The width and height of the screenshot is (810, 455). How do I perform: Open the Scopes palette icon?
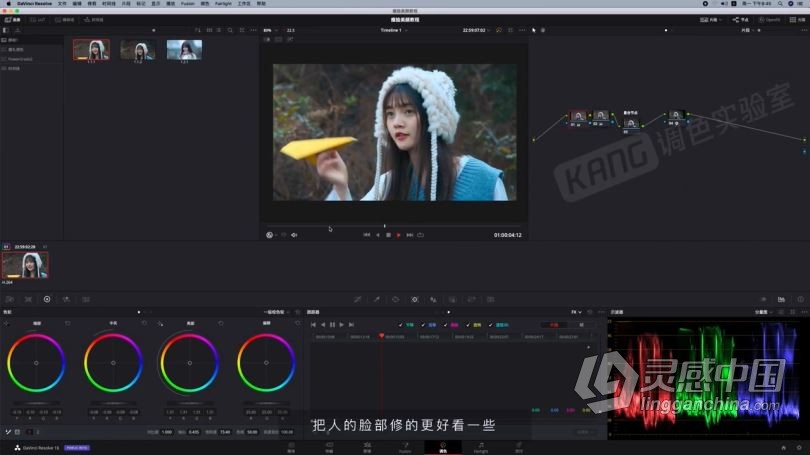[x=781, y=300]
